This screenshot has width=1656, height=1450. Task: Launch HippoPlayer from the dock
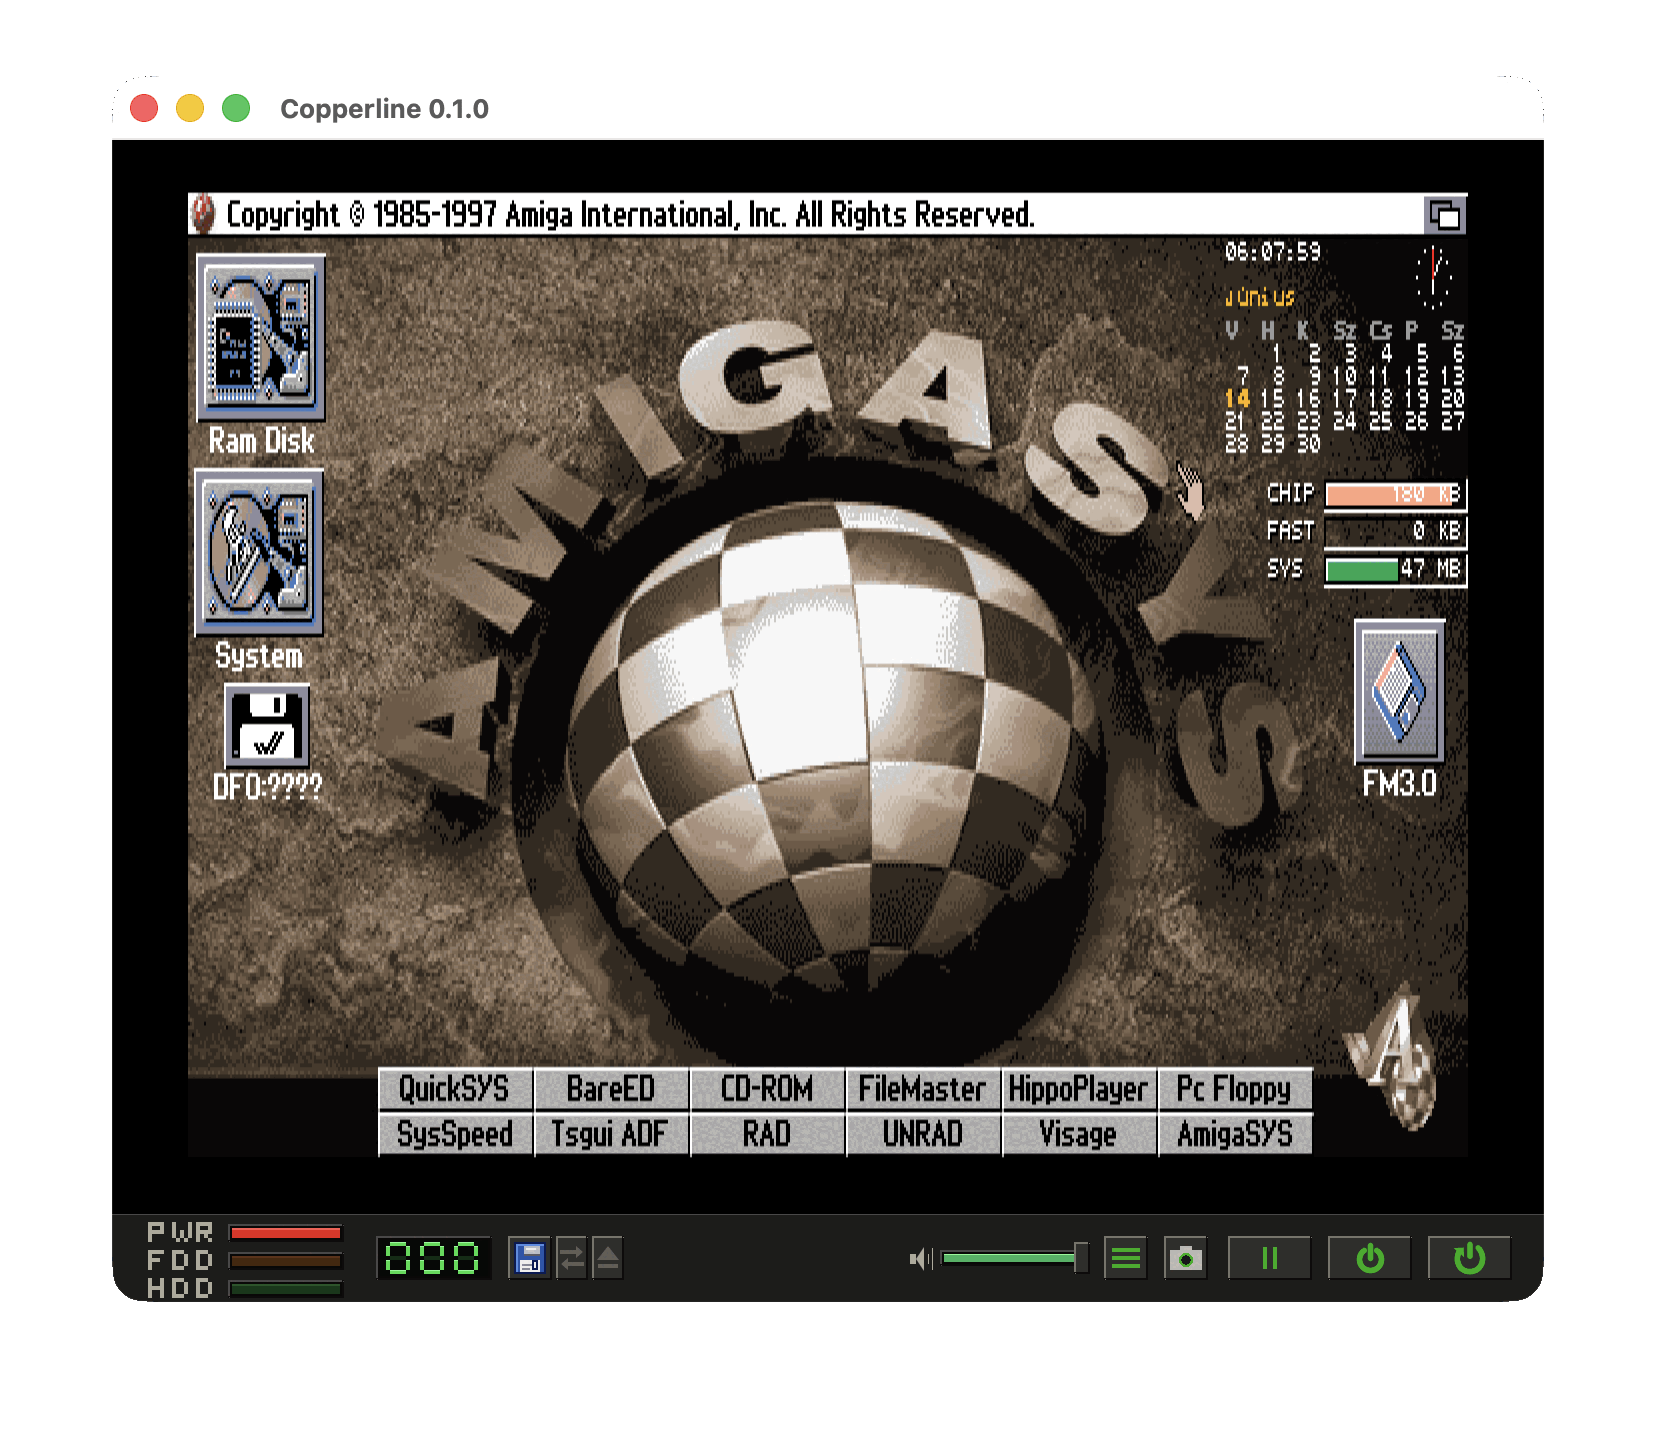point(1079,1089)
